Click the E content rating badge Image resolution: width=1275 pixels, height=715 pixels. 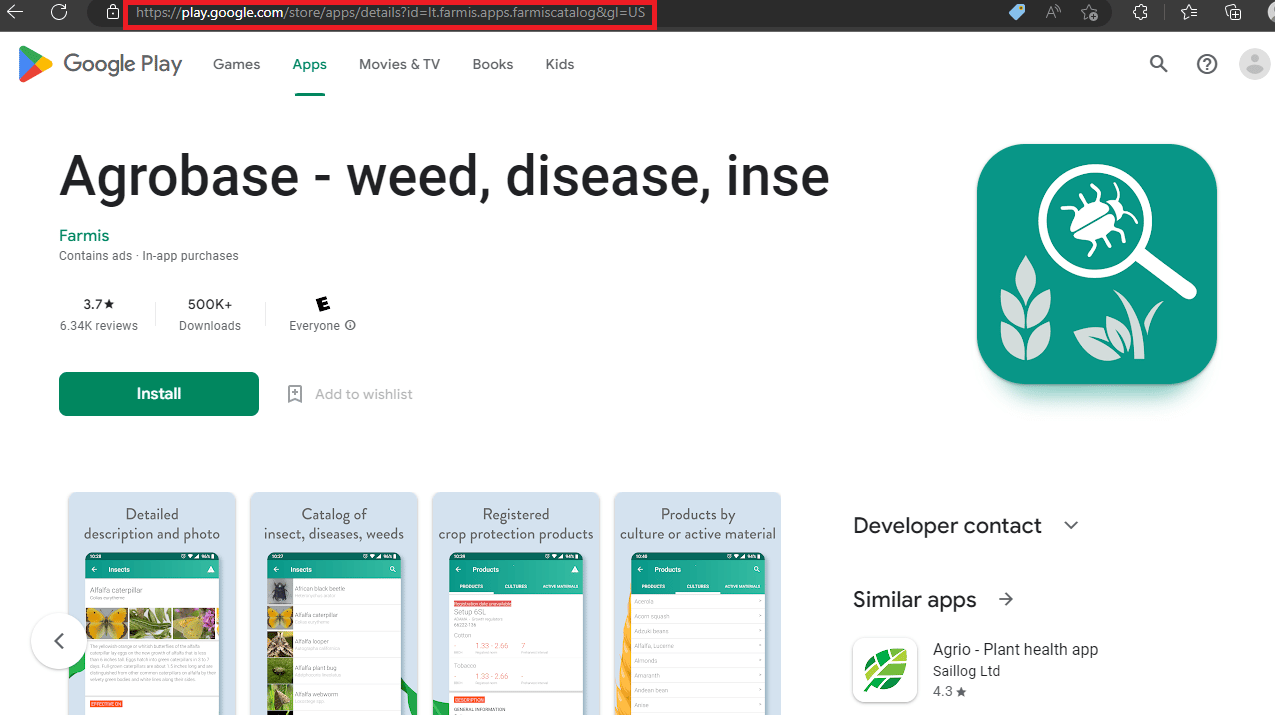[322, 304]
